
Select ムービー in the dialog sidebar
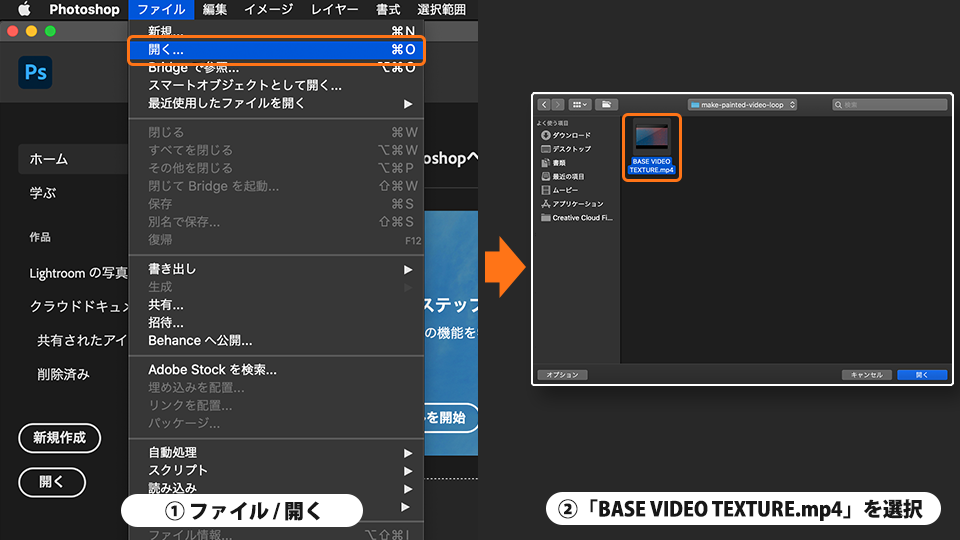click(560, 190)
